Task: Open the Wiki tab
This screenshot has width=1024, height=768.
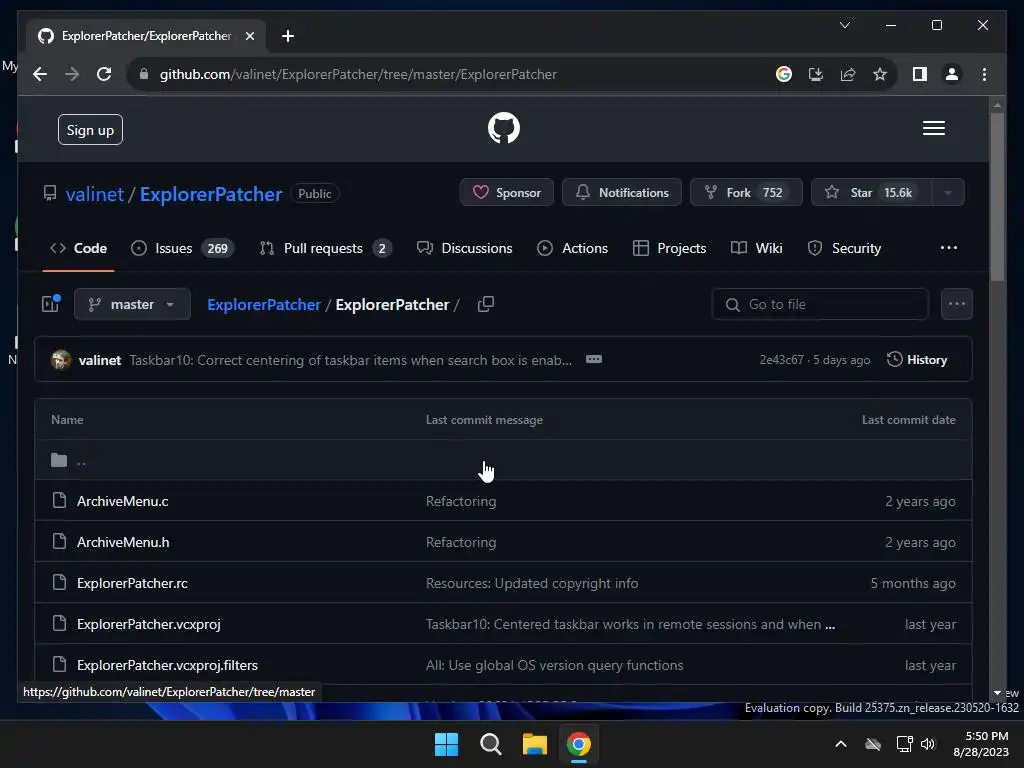Action: 756,248
